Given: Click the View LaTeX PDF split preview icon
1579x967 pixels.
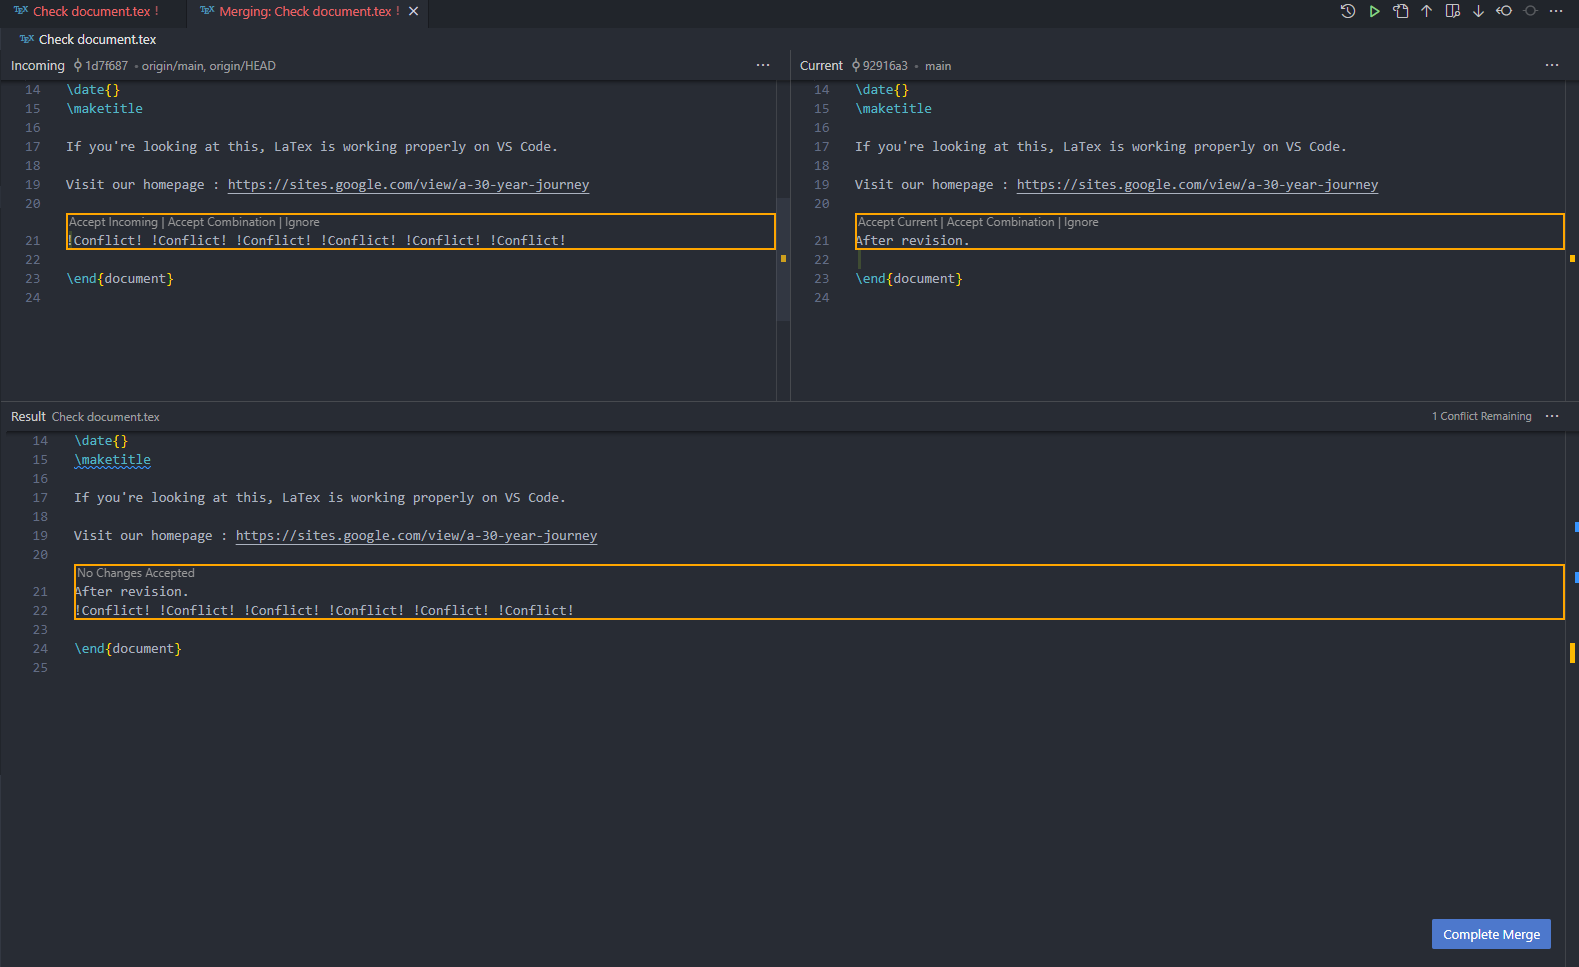Looking at the screenshot, I should tap(1452, 11).
